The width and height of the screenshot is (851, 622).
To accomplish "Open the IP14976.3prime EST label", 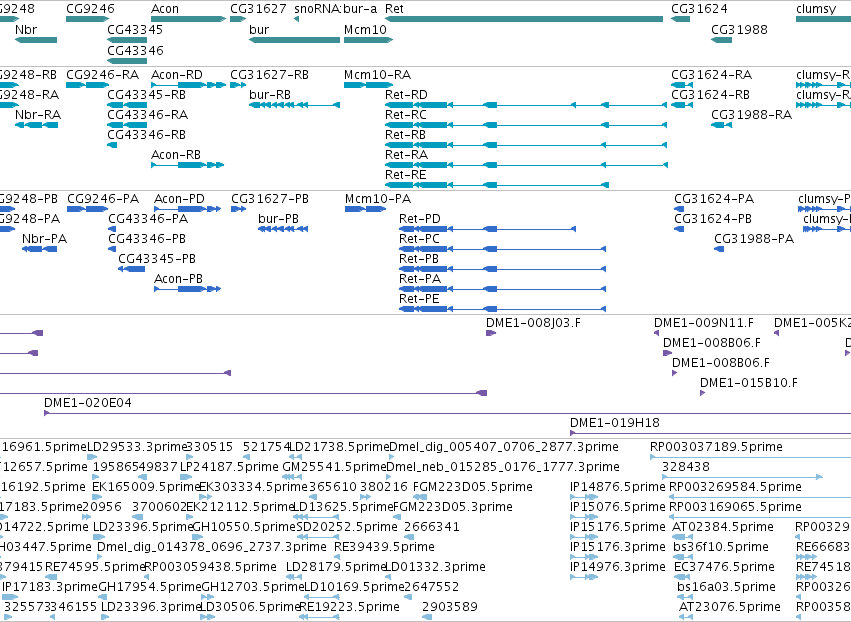I will (x=618, y=567).
